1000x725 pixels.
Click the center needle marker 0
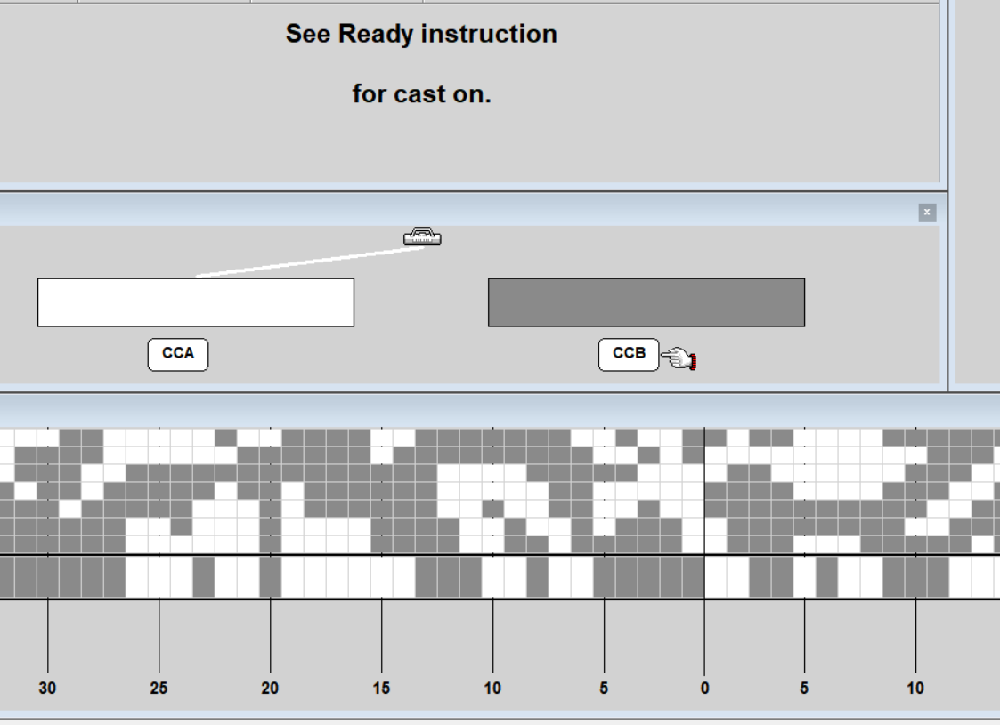tap(704, 688)
